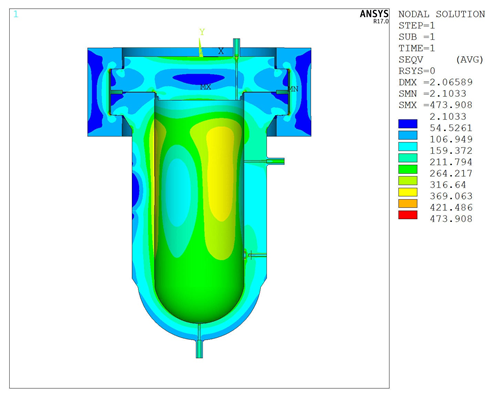The height and width of the screenshot is (398, 490).
Task: Click the X axis label
Action: tap(221, 51)
